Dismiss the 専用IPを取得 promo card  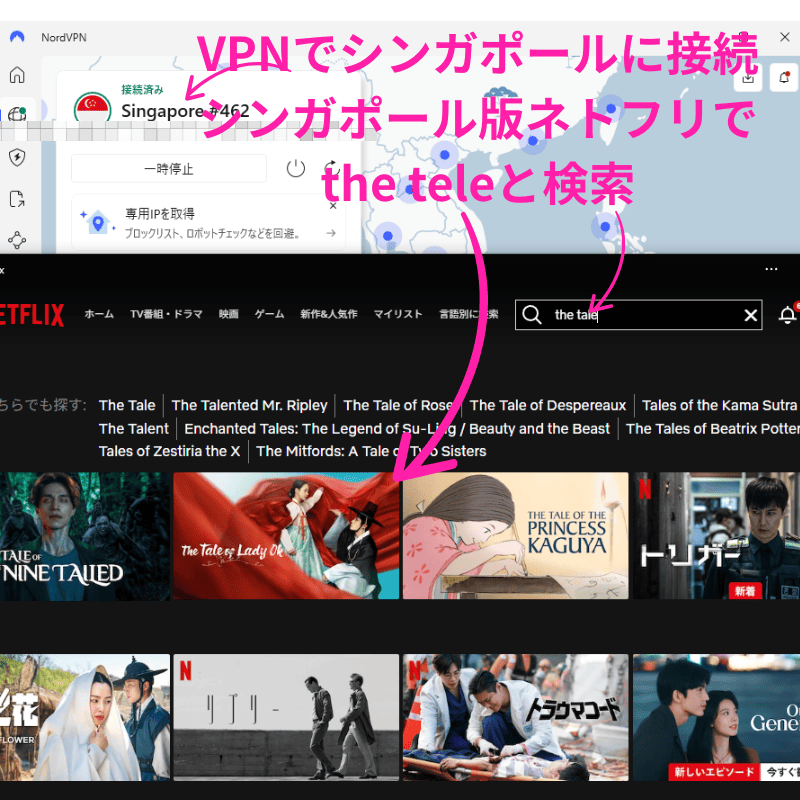tap(333, 206)
